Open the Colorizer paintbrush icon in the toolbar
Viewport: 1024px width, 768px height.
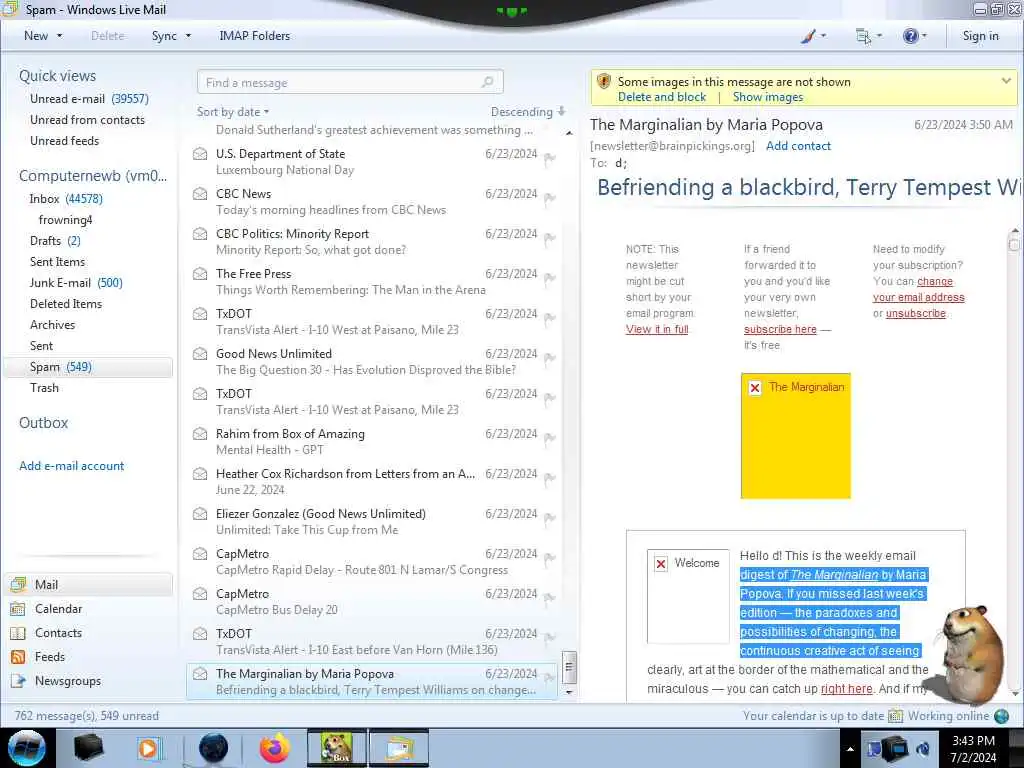808,37
